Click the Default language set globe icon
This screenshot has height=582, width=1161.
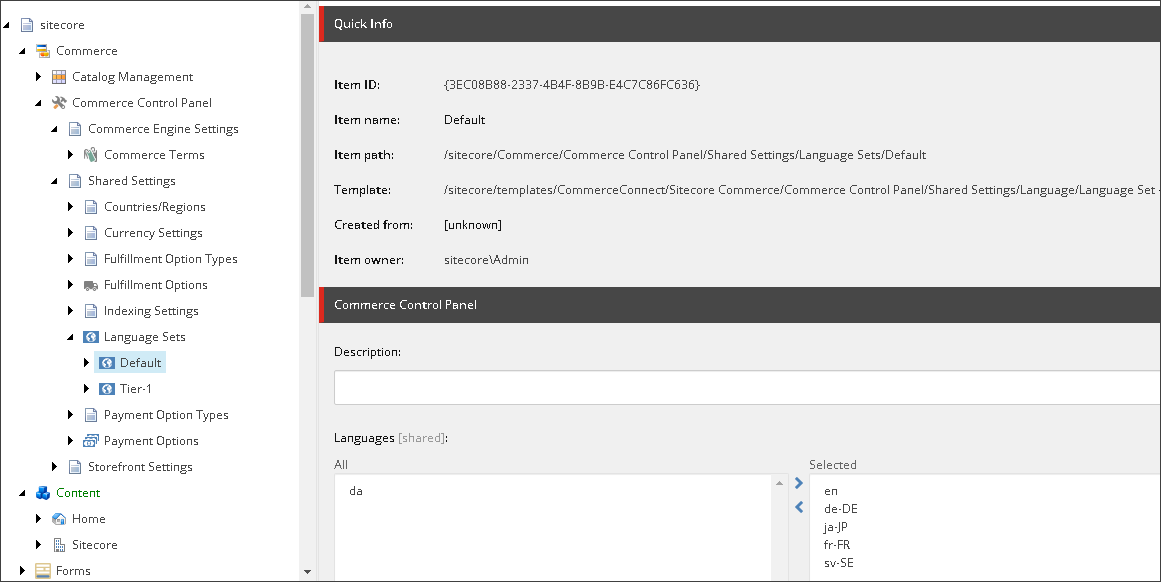[x=107, y=363]
